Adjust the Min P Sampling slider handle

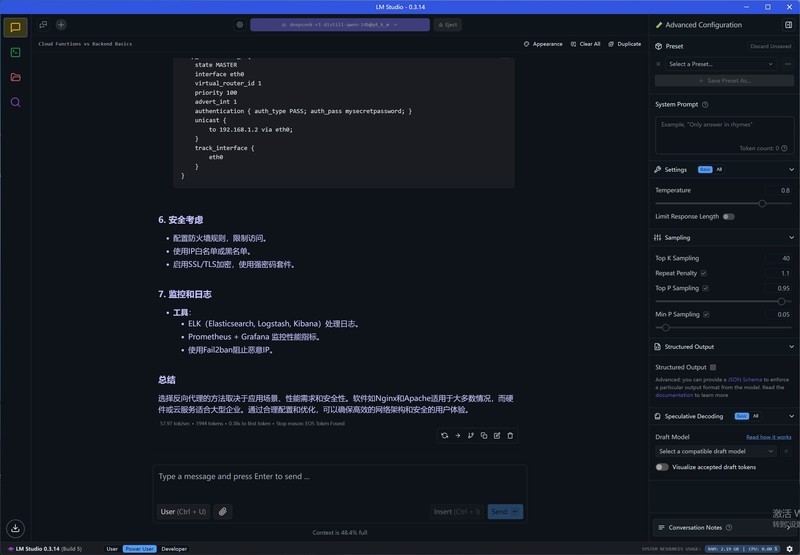(665, 328)
